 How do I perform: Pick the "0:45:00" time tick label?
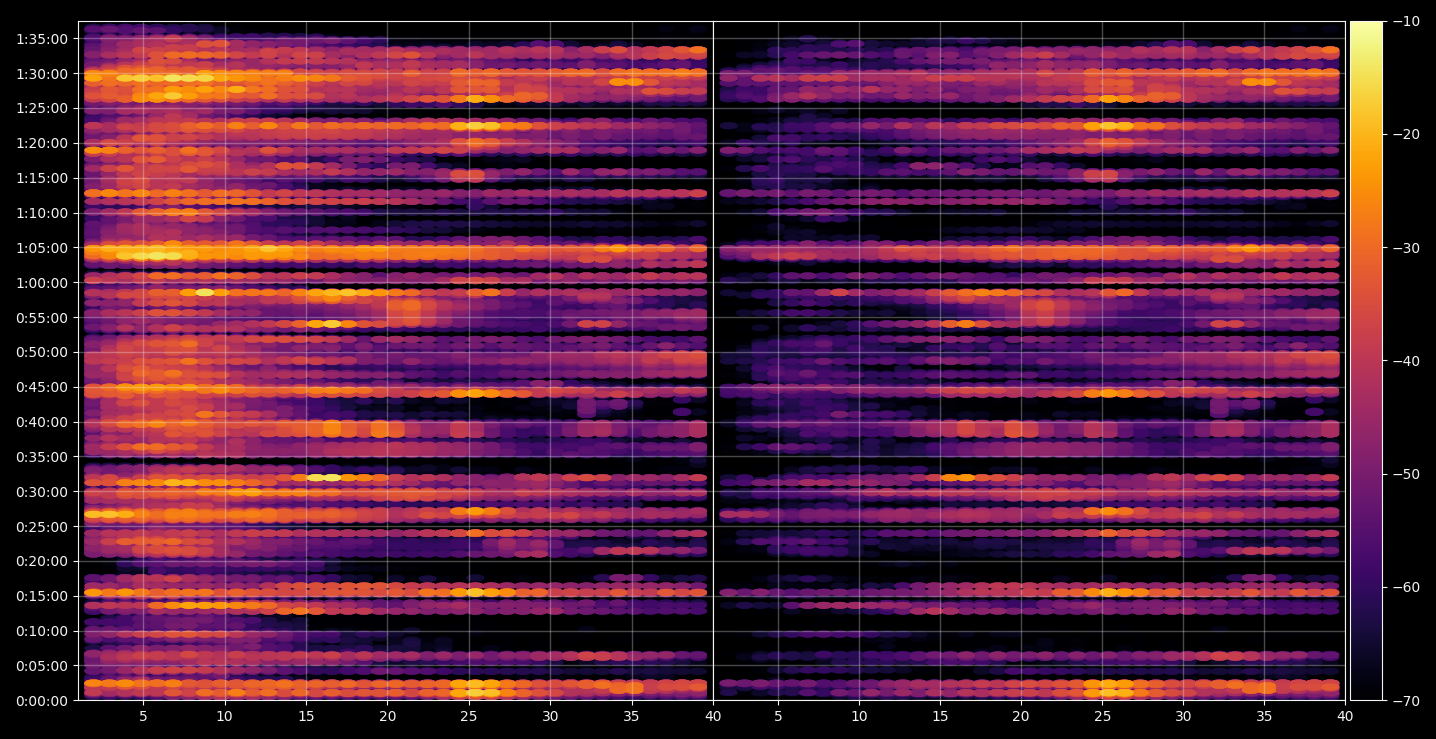coord(43,387)
